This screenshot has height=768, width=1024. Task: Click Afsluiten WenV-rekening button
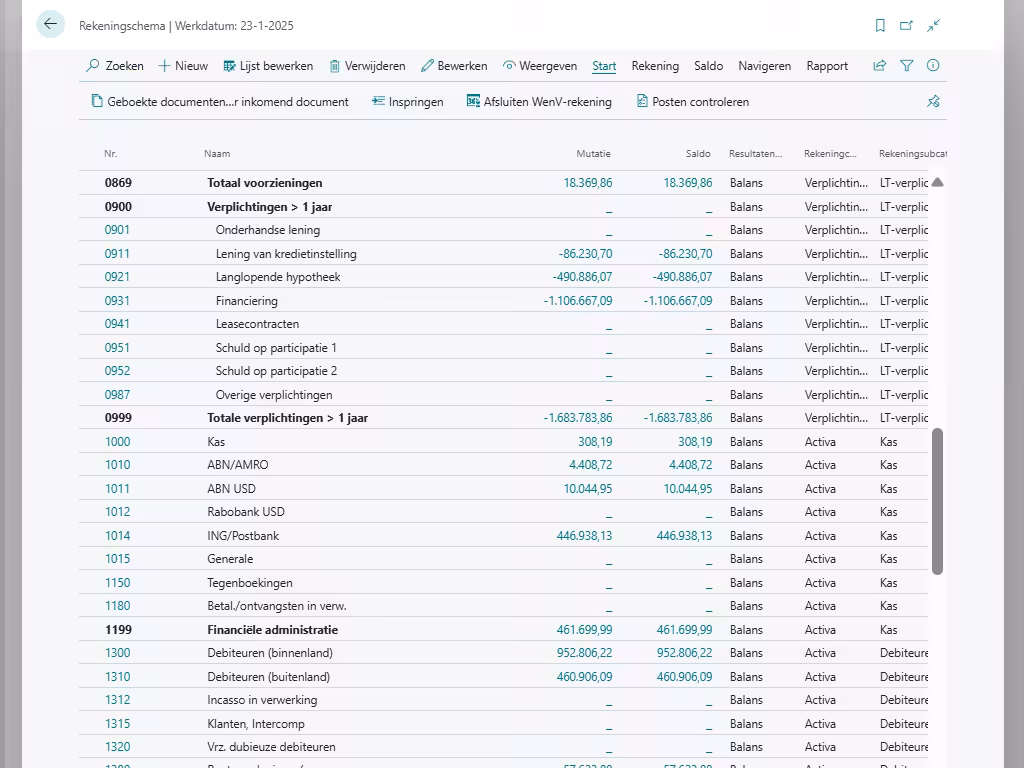(x=538, y=101)
